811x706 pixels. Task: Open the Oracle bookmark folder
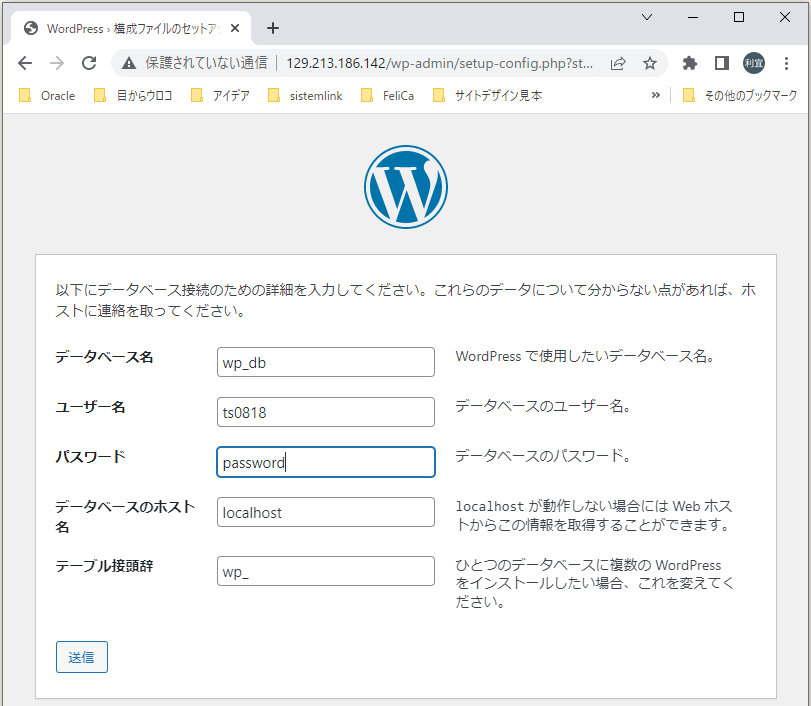[x=47, y=96]
